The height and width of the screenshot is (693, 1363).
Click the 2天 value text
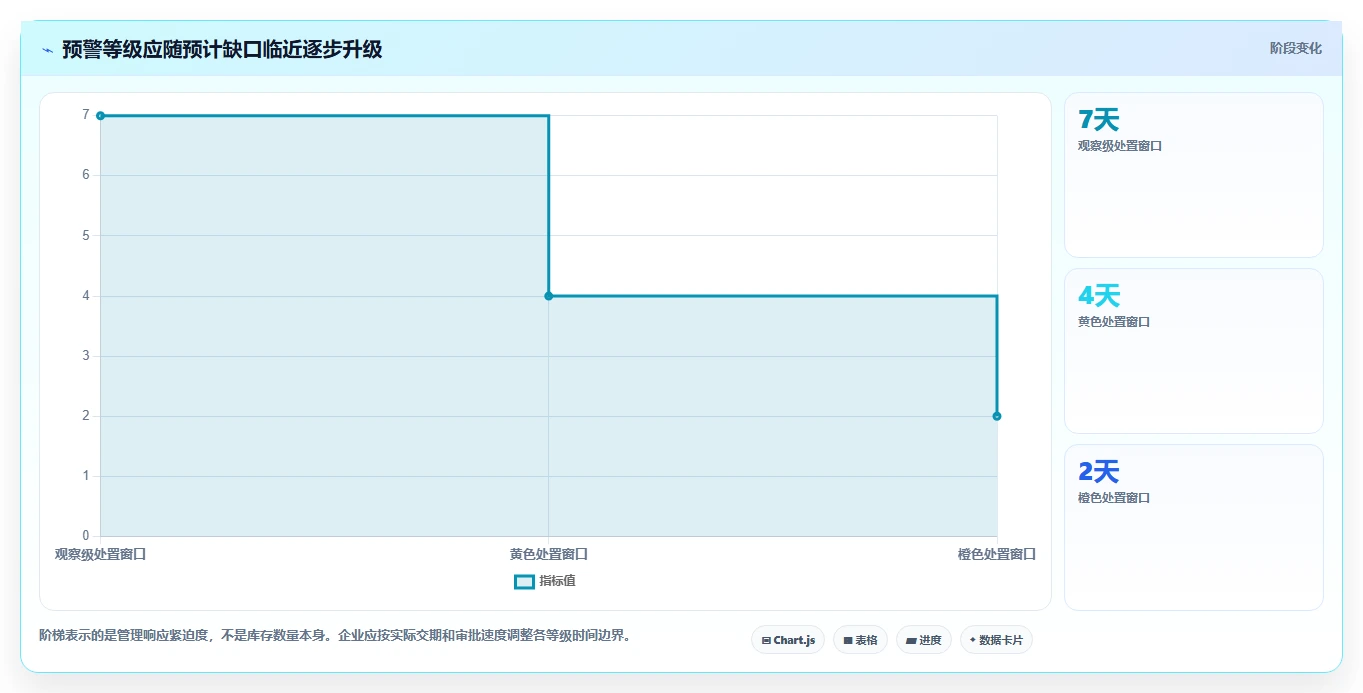(1099, 472)
